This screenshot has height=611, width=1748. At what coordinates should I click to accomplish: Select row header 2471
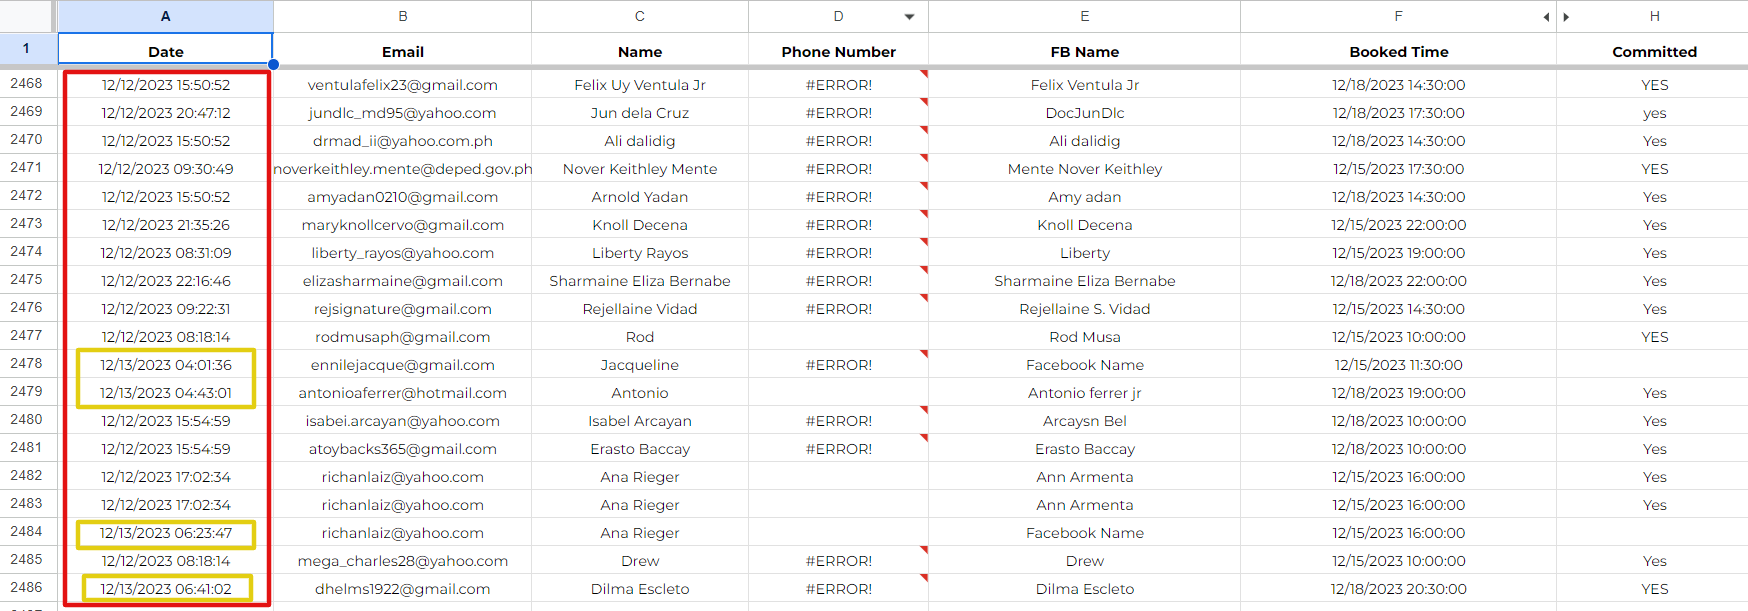[27, 168]
